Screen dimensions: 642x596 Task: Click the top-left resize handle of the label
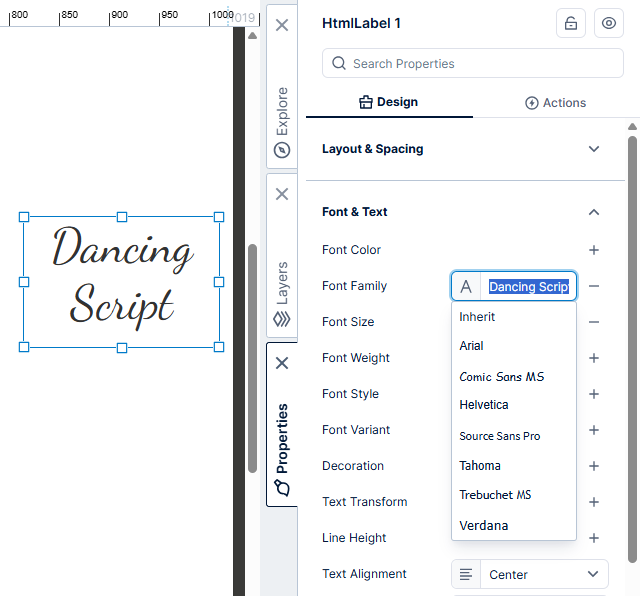coord(24,217)
